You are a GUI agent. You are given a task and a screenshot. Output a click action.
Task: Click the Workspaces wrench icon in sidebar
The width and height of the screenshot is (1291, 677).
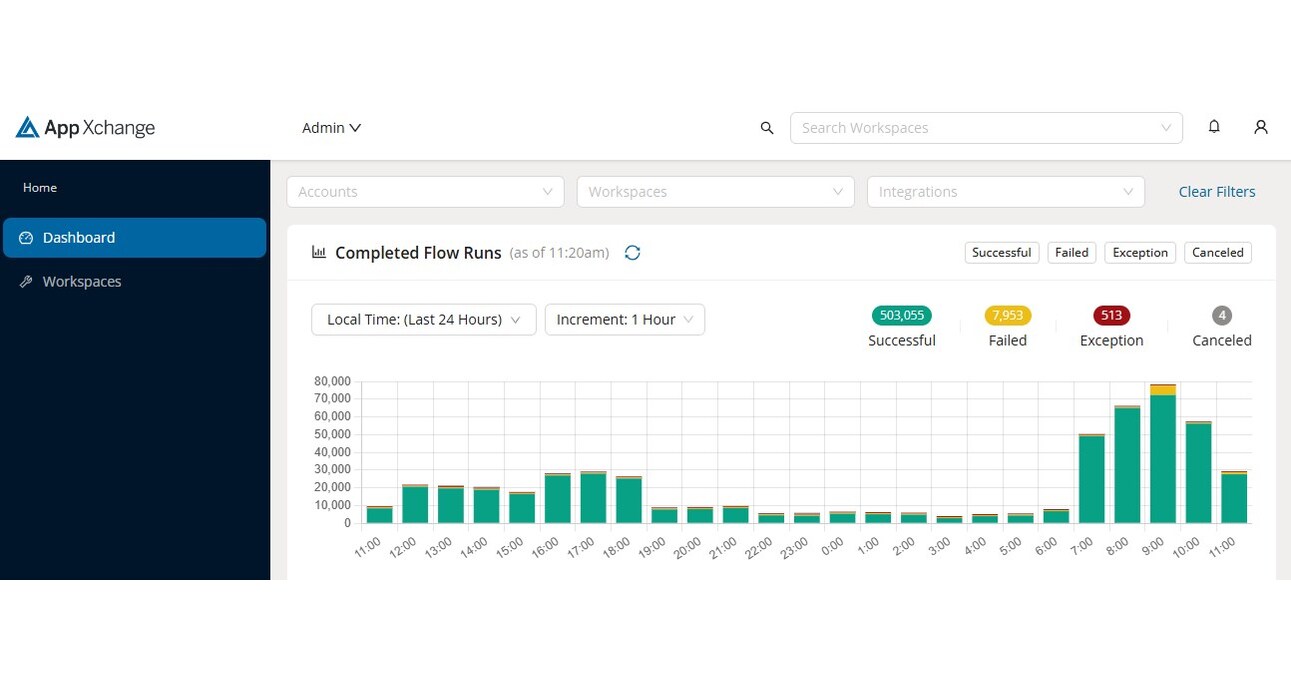[27, 282]
